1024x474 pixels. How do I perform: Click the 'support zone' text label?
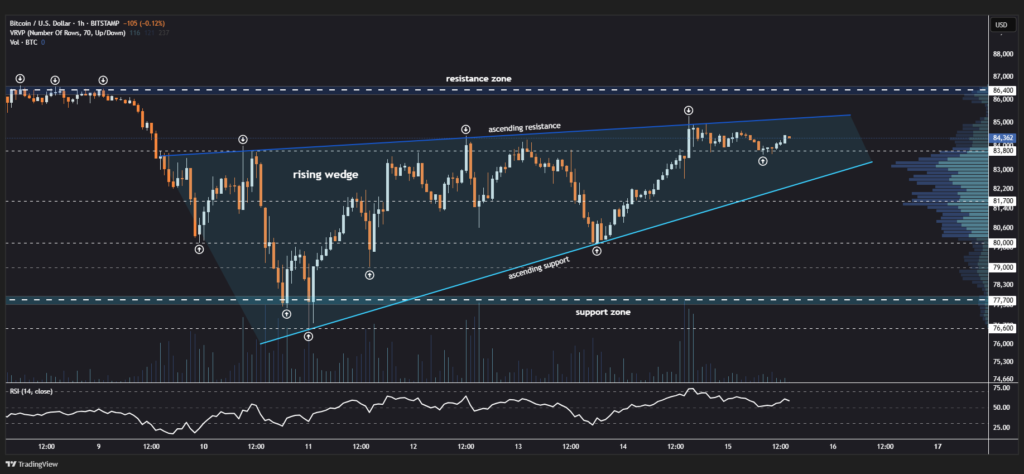coord(602,312)
